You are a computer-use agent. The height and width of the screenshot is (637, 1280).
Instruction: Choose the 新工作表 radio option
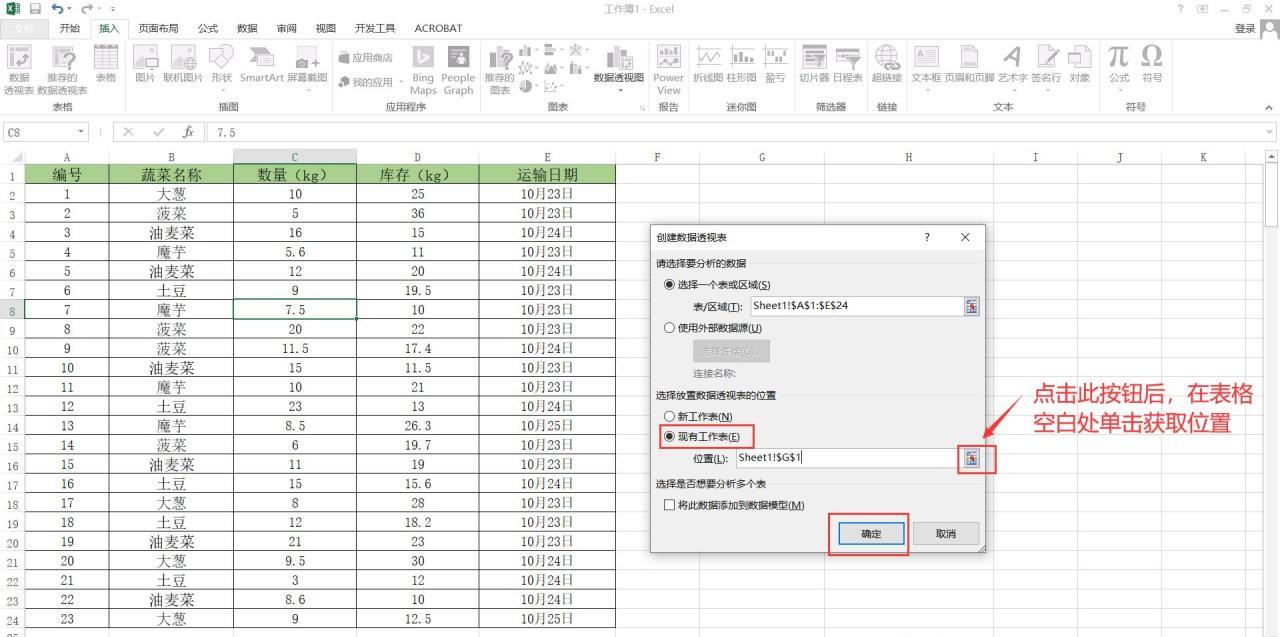coord(670,416)
